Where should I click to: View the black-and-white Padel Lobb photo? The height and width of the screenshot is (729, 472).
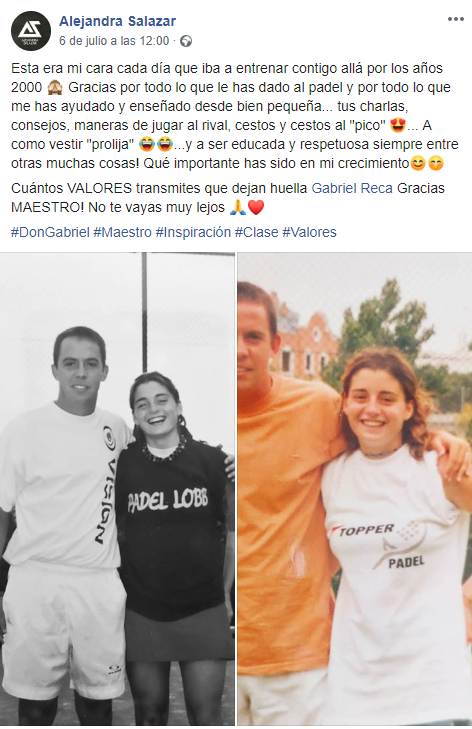pyautogui.click(x=117, y=489)
